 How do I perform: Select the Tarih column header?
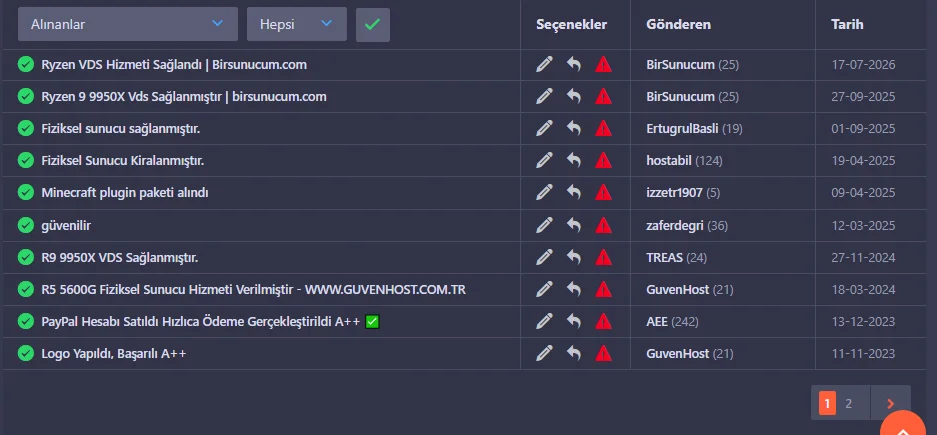tap(847, 24)
